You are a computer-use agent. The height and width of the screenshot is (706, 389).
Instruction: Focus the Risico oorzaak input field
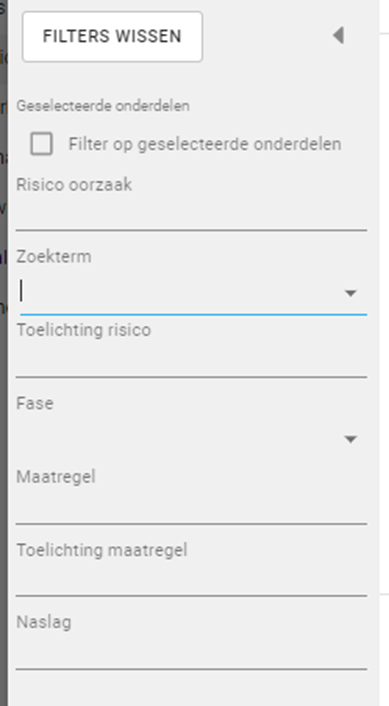point(191,216)
